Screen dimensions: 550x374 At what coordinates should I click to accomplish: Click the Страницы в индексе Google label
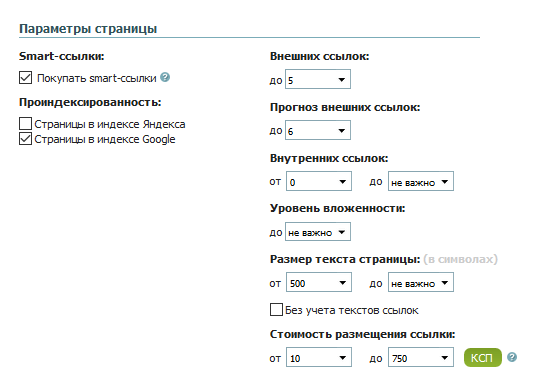tap(105, 139)
